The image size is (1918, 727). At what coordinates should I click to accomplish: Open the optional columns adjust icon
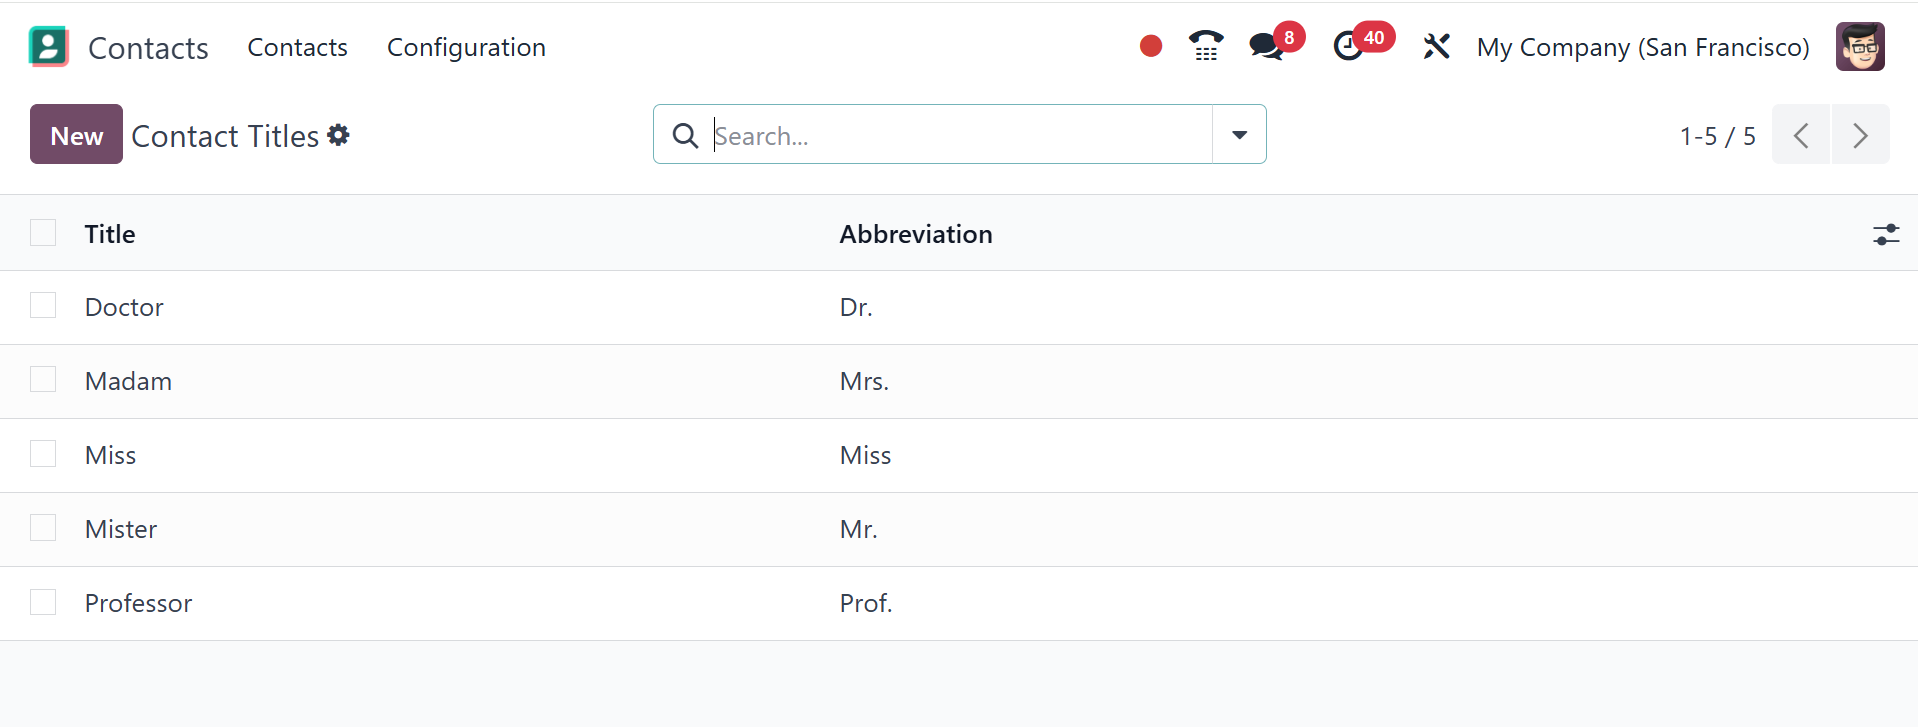click(x=1885, y=234)
